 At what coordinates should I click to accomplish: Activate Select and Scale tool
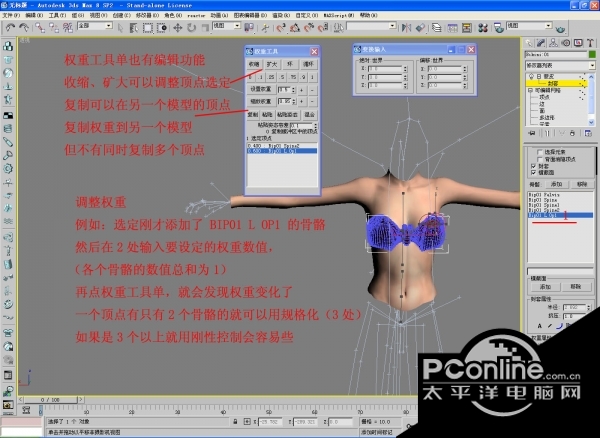point(205,28)
